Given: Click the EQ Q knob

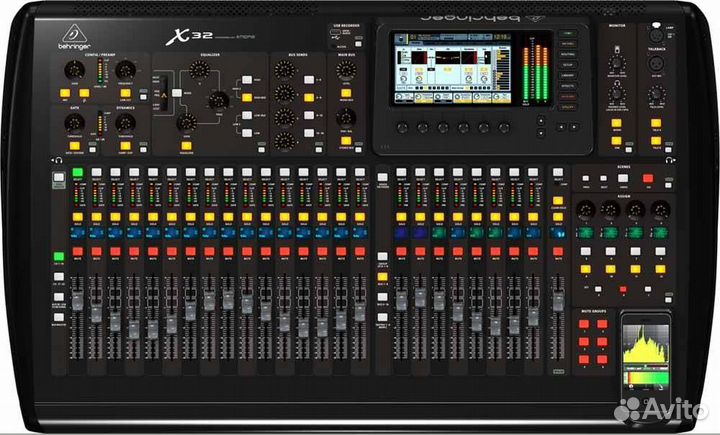Looking at the screenshot, I should 199,70.
